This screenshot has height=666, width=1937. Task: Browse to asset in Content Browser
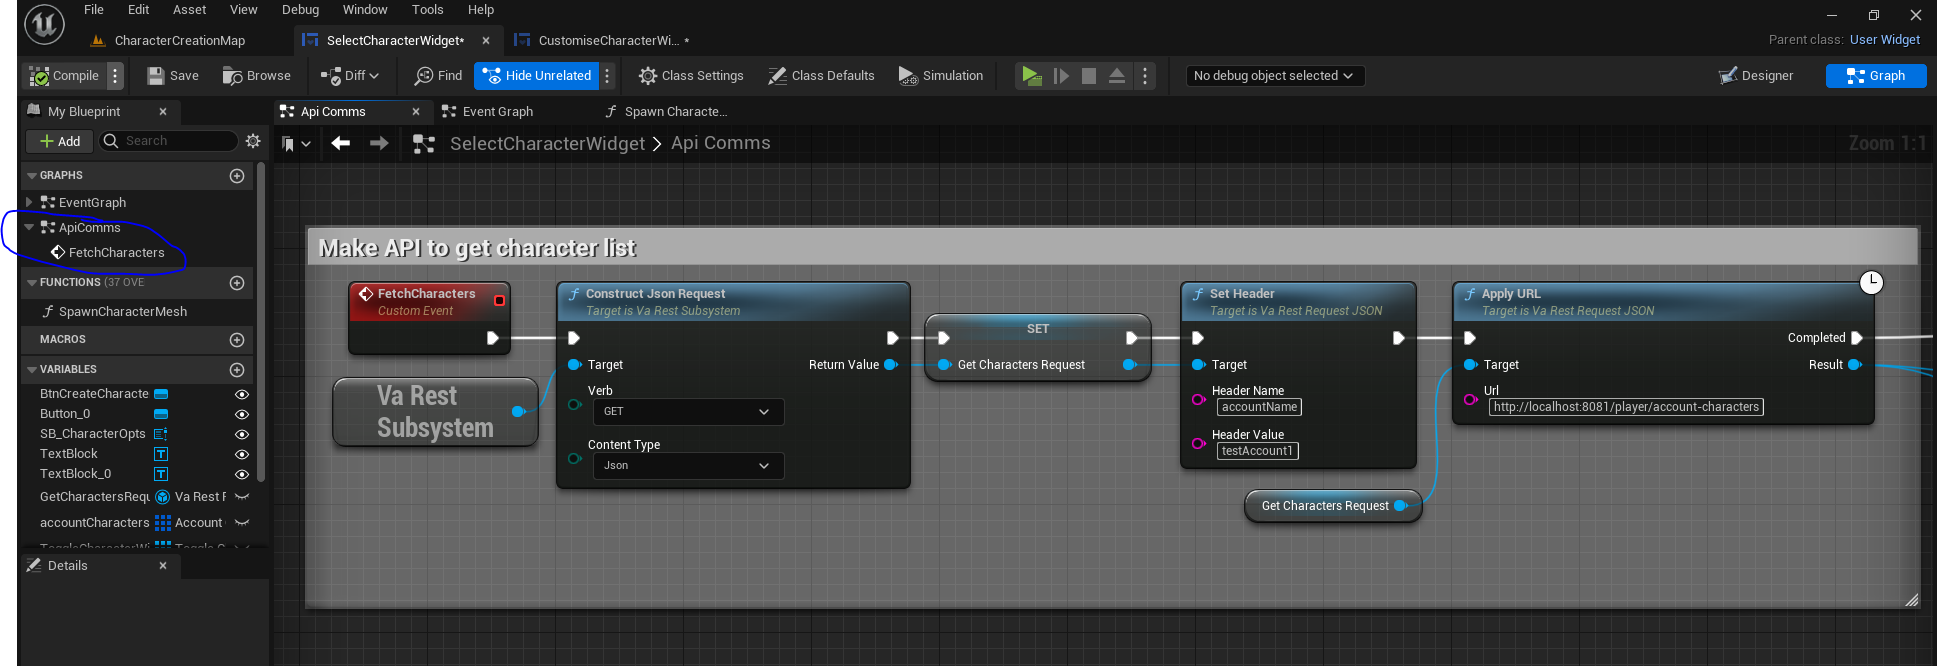tap(257, 76)
